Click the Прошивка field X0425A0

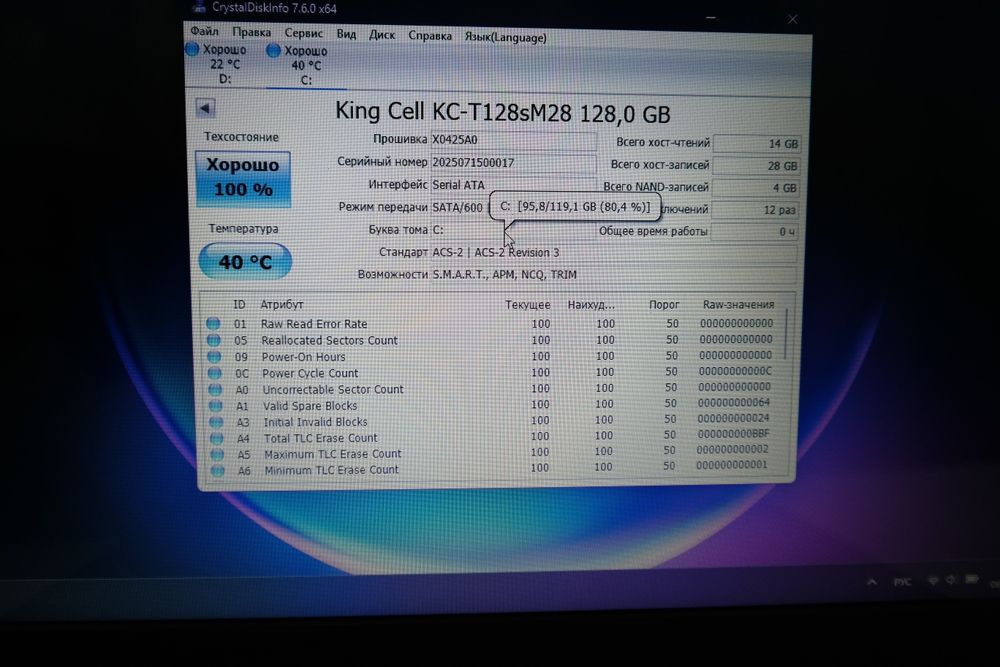click(513, 140)
